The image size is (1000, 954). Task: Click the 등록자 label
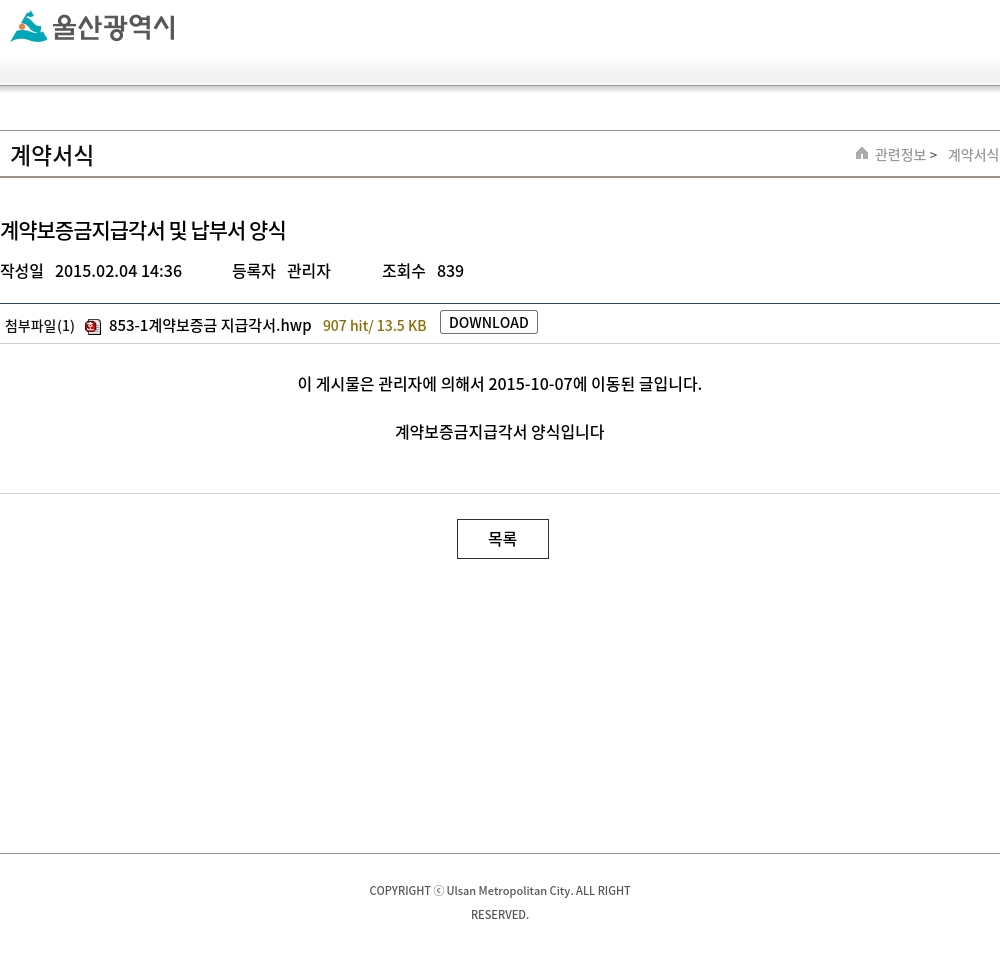pos(254,272)
